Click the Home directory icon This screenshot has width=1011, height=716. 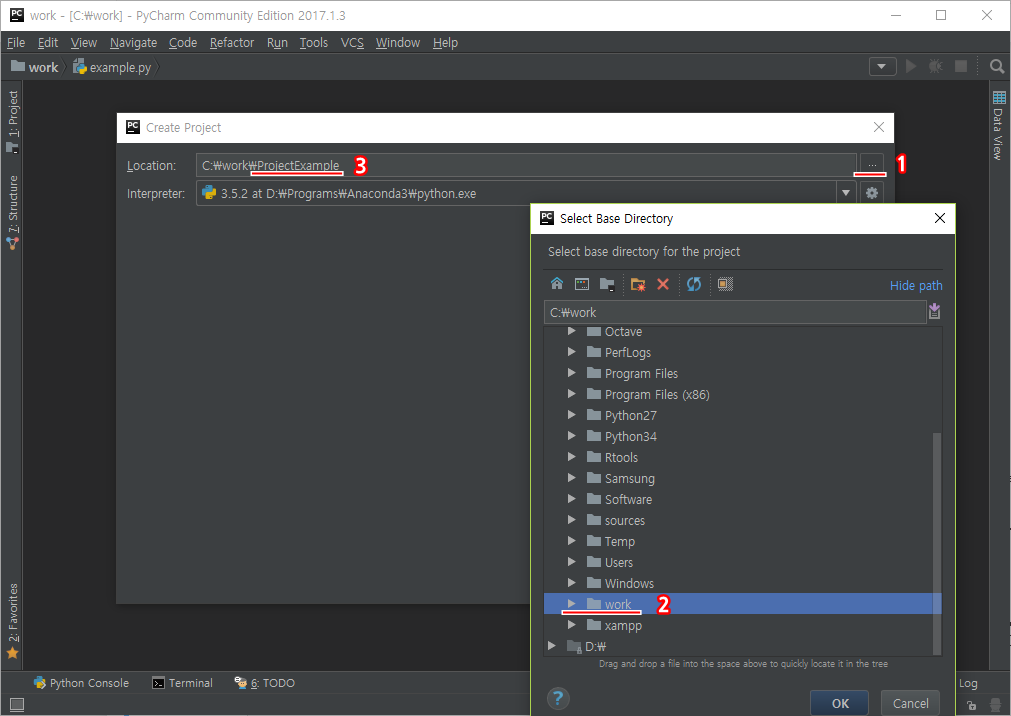[557, 285]
